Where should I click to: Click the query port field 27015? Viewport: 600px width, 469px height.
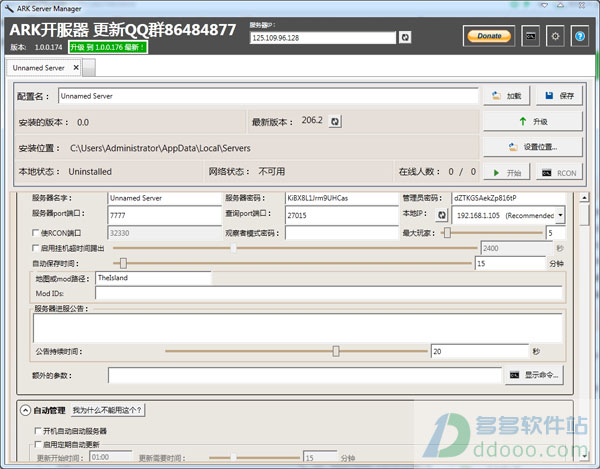[x=342, y=215]
